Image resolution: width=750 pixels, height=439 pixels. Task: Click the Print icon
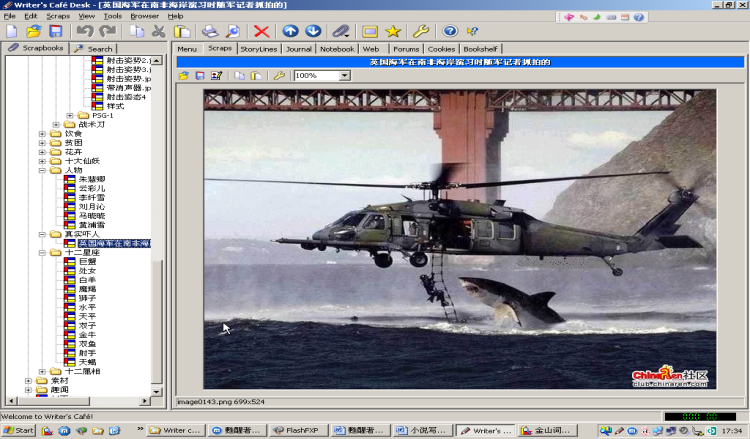(210, 32)
